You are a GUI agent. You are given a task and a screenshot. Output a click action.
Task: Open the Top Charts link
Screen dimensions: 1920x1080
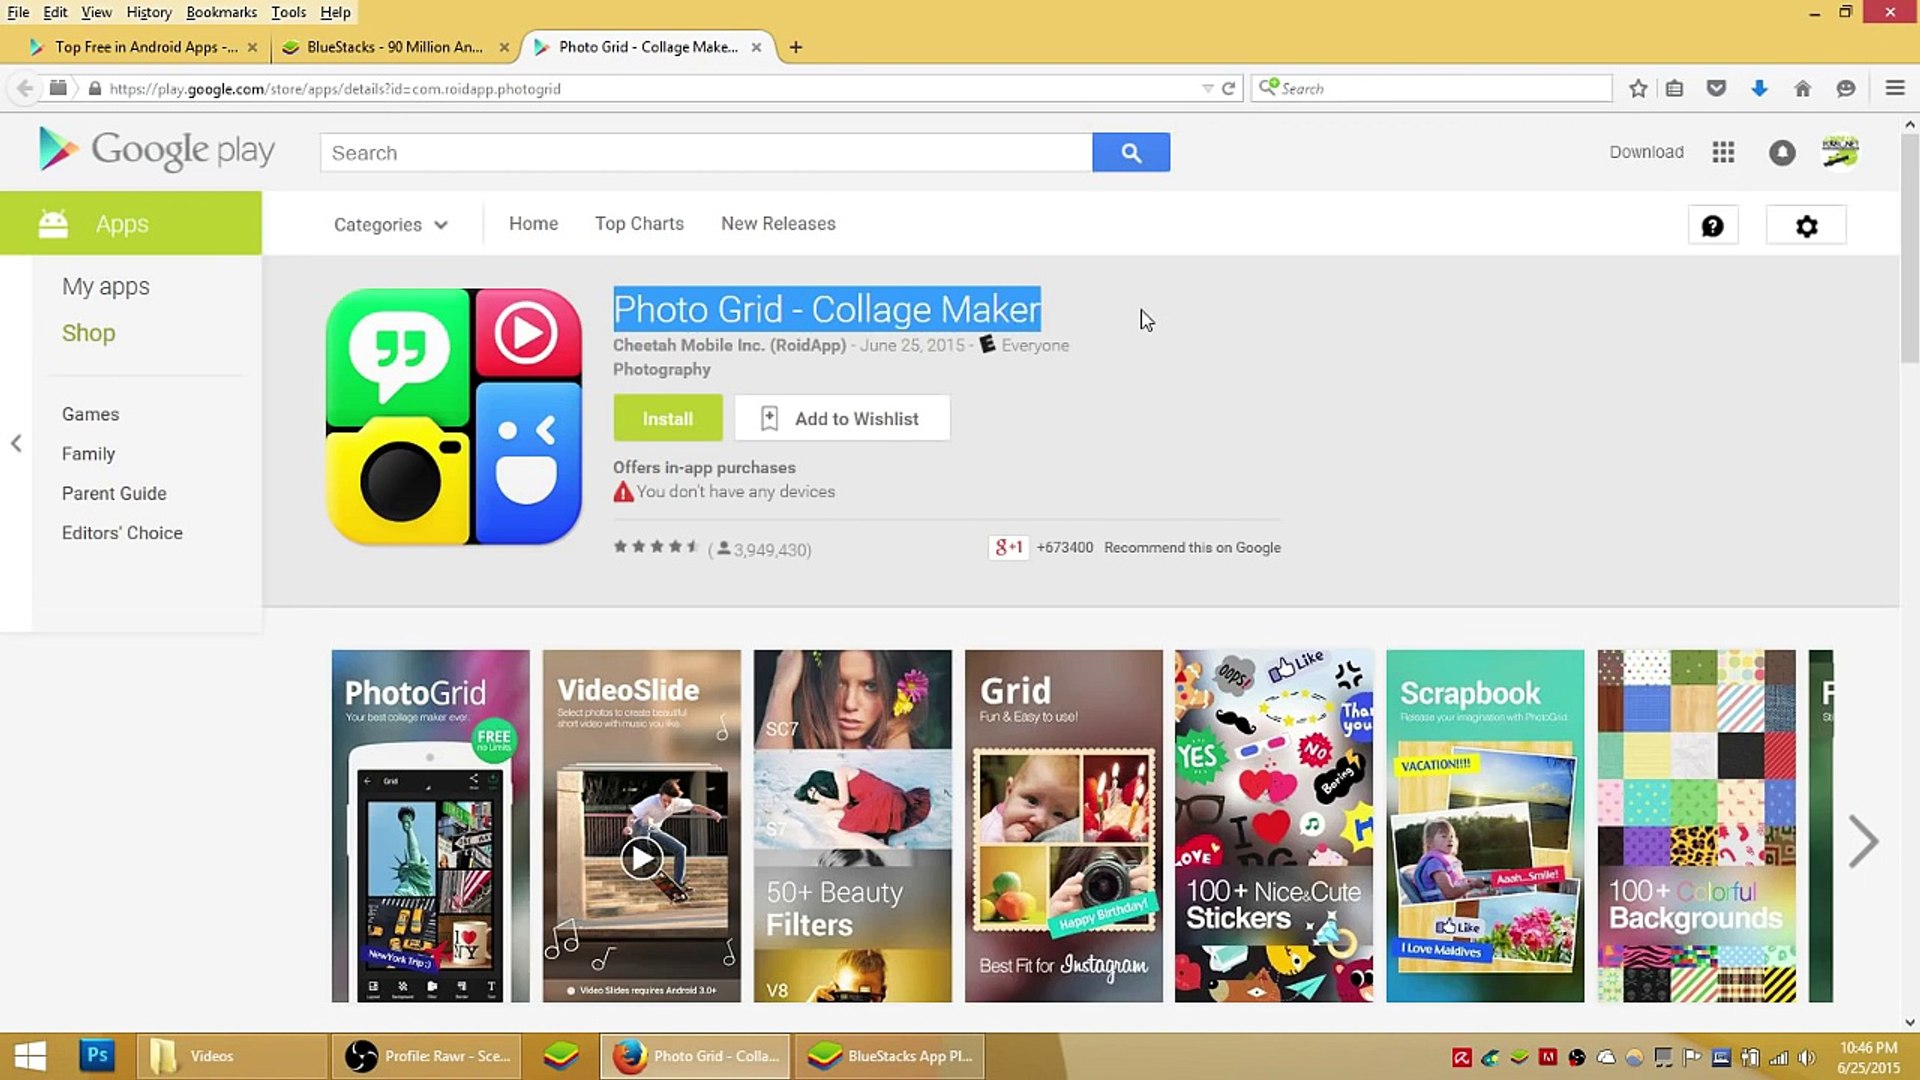tap(639, 224)
